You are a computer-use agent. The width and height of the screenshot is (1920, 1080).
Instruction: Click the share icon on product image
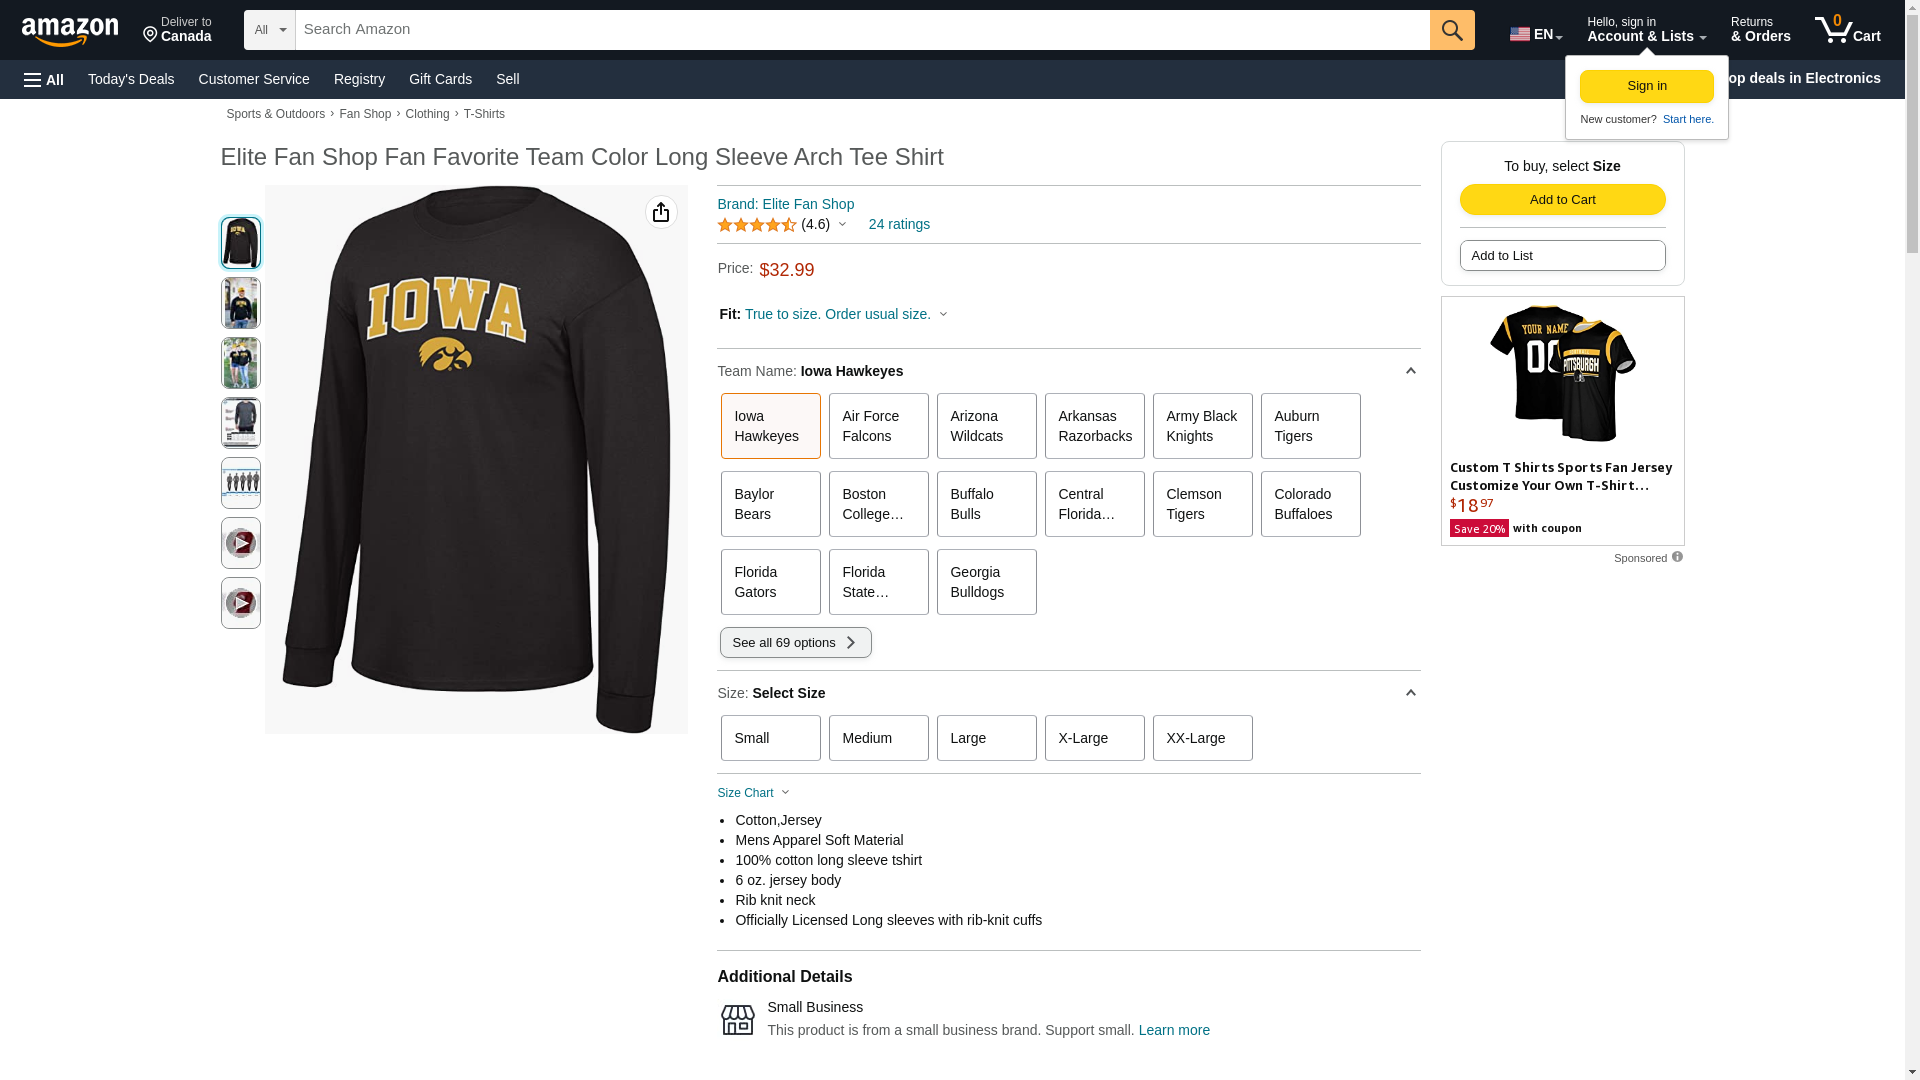(660, 212)
